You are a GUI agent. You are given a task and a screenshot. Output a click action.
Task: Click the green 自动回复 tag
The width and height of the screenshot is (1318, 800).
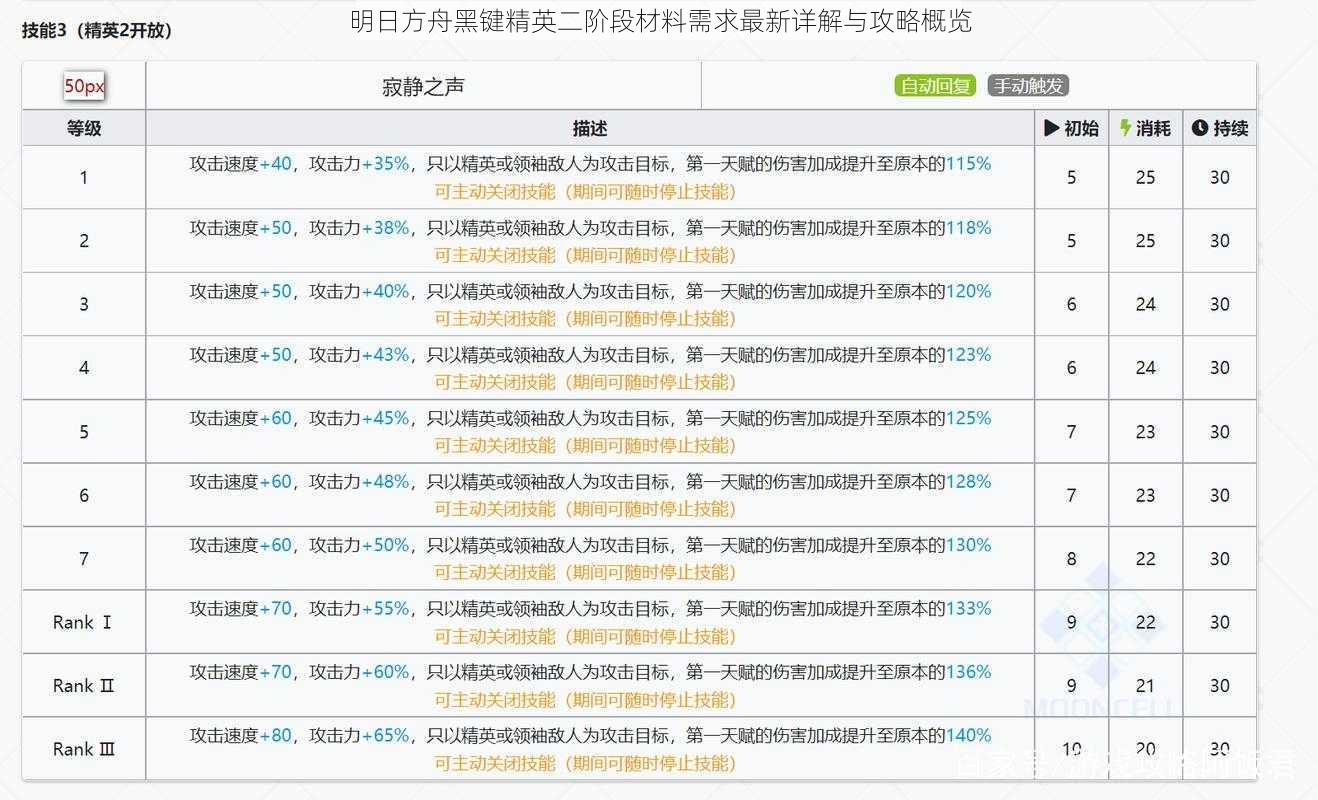click(935, 86)
